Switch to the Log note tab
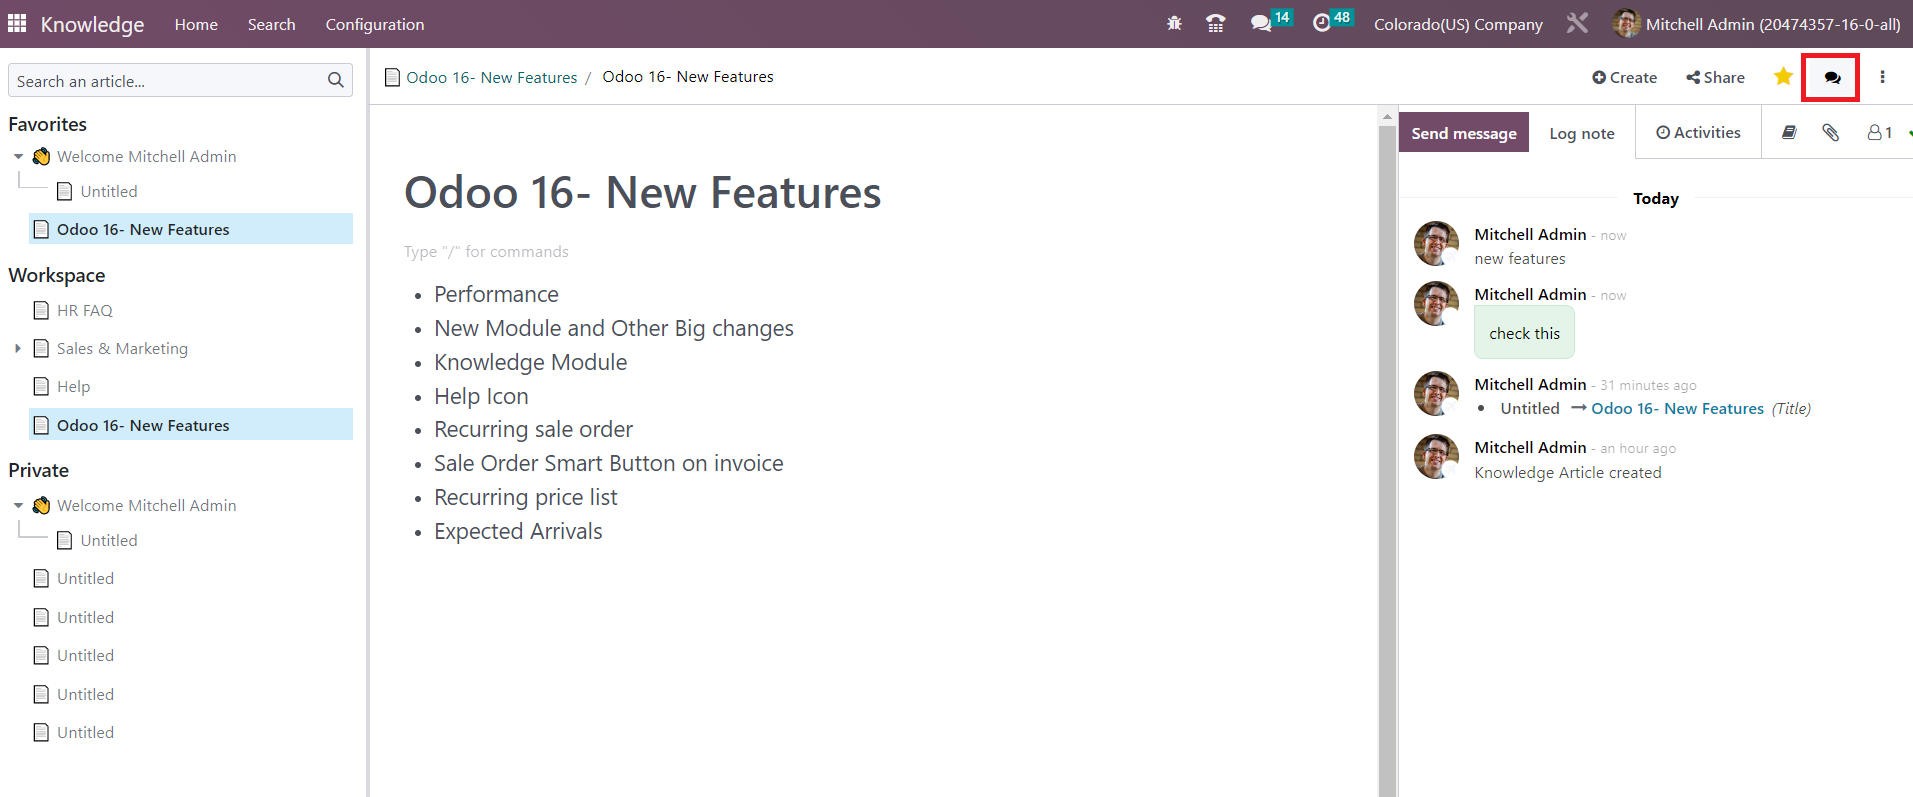 [1582, 133]
